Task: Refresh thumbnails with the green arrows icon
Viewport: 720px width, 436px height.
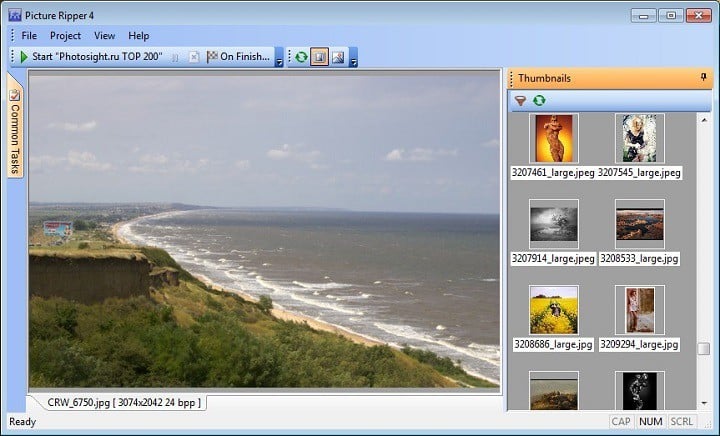Action: pos(539,101)
